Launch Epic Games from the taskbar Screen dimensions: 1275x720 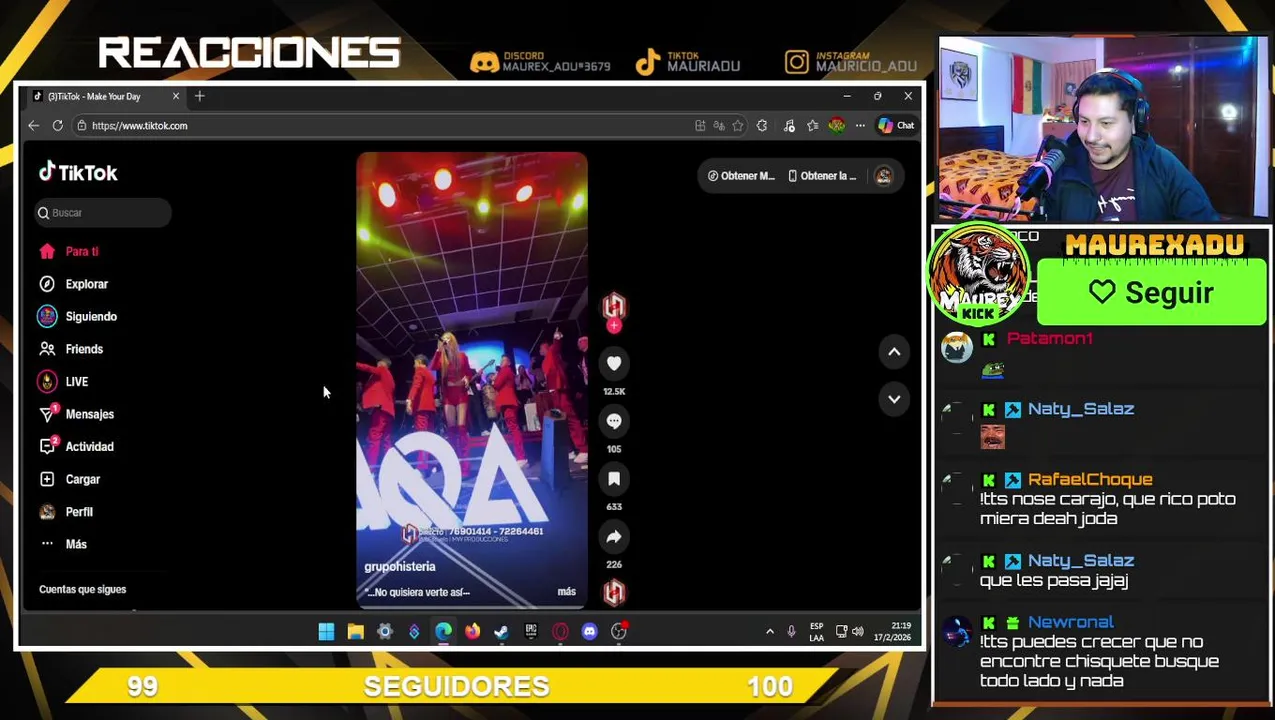pyautogui.click(x=531, y=631)
